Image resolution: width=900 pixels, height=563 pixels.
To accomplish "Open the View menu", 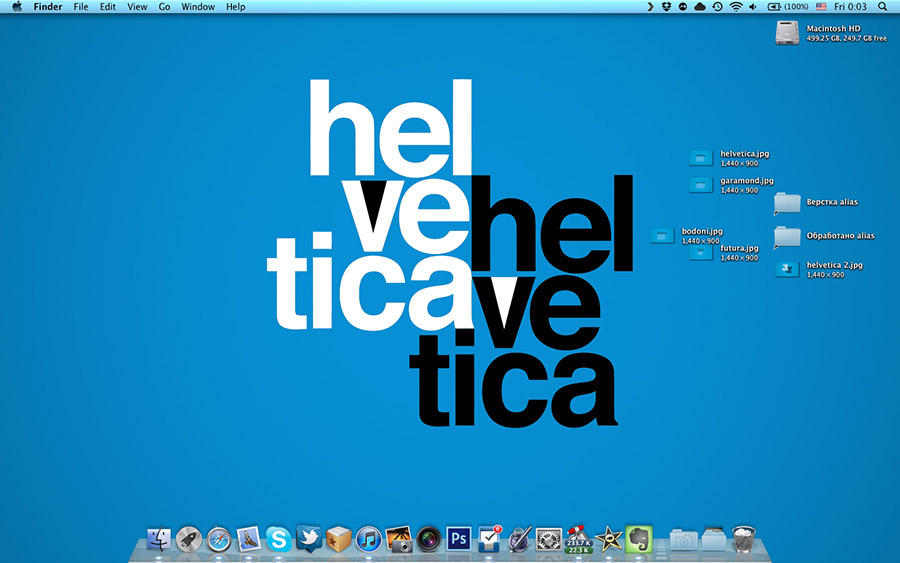I will point(137,7).
